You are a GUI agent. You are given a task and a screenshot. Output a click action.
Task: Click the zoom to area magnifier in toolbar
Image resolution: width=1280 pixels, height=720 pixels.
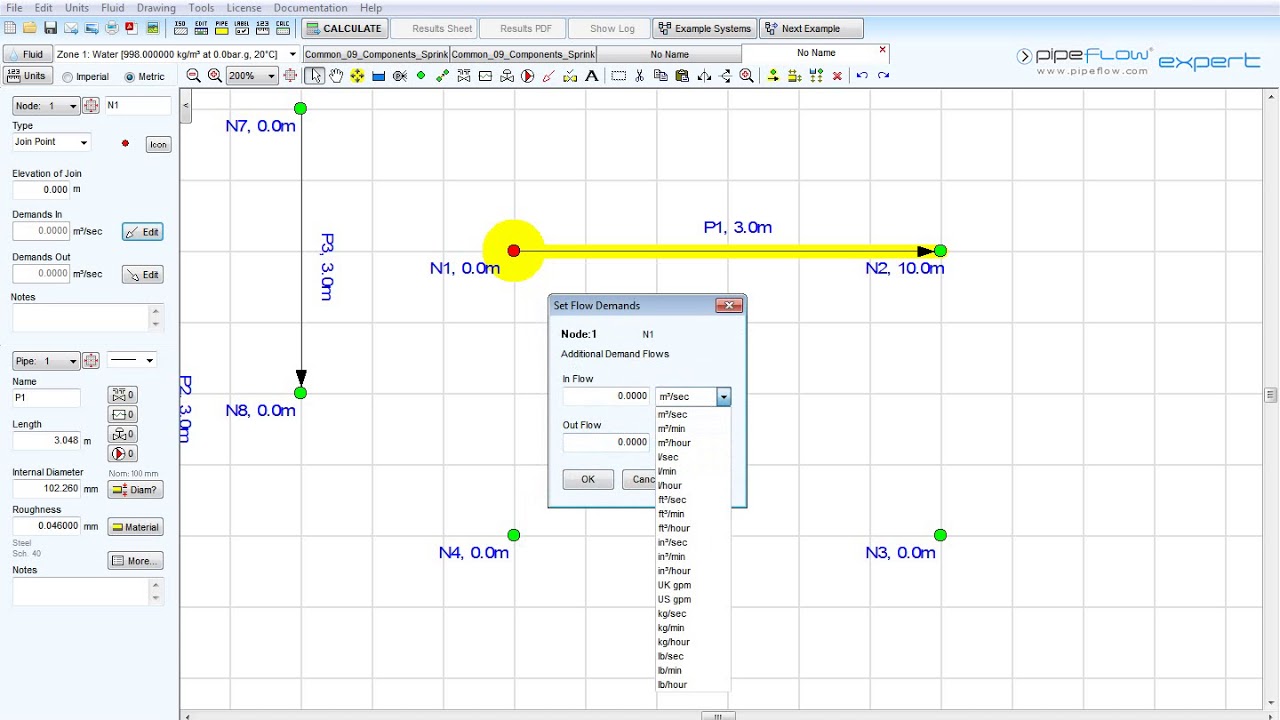(x=746, y=76)
